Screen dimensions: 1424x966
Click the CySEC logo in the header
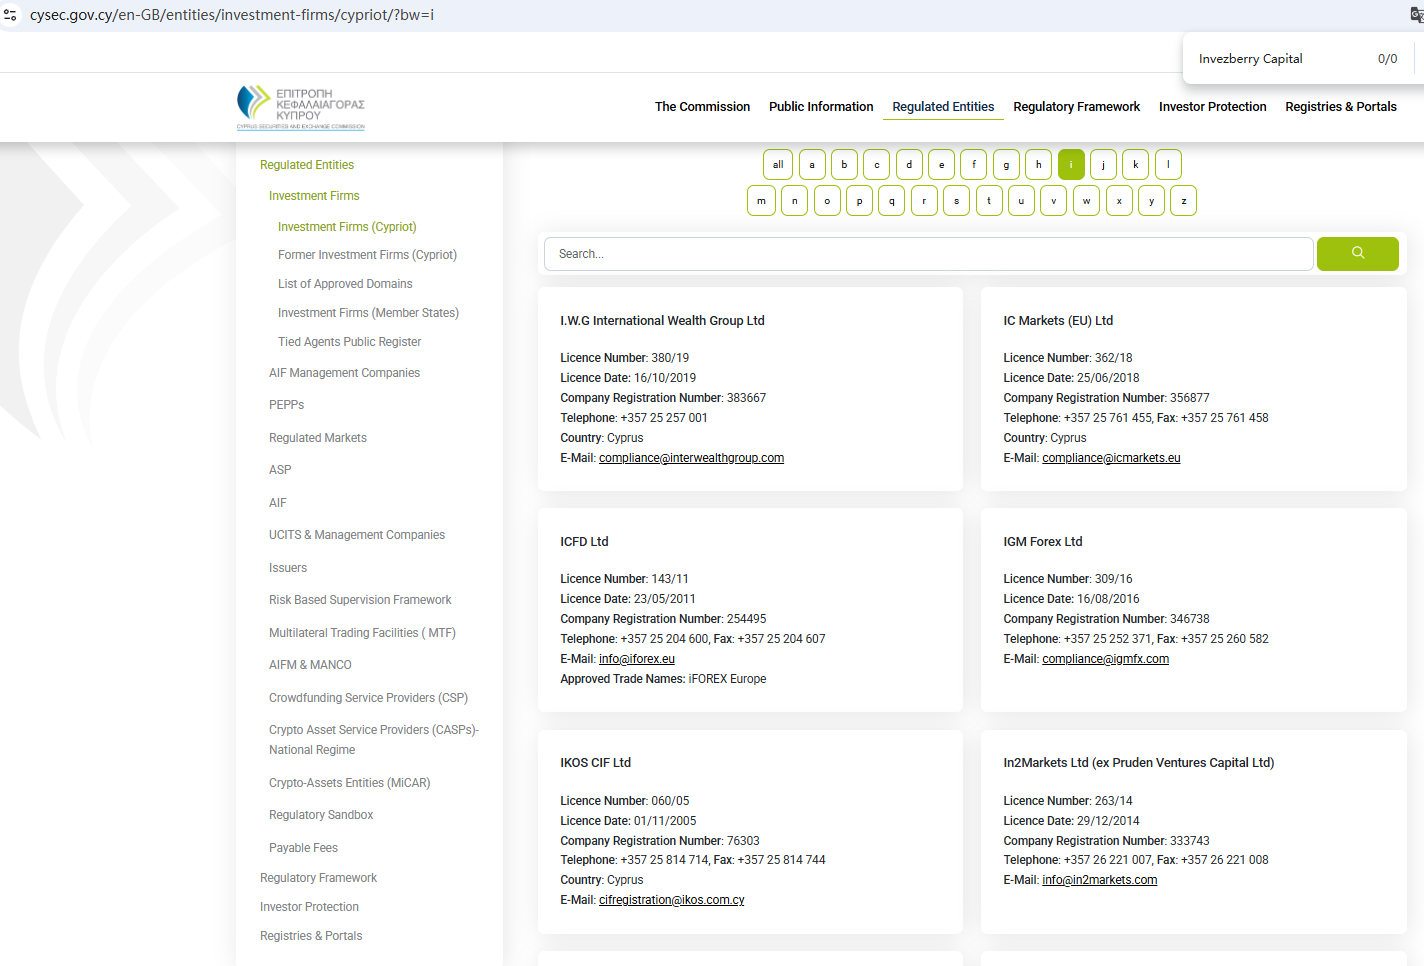pyautogui.click(x=301, y=107)
